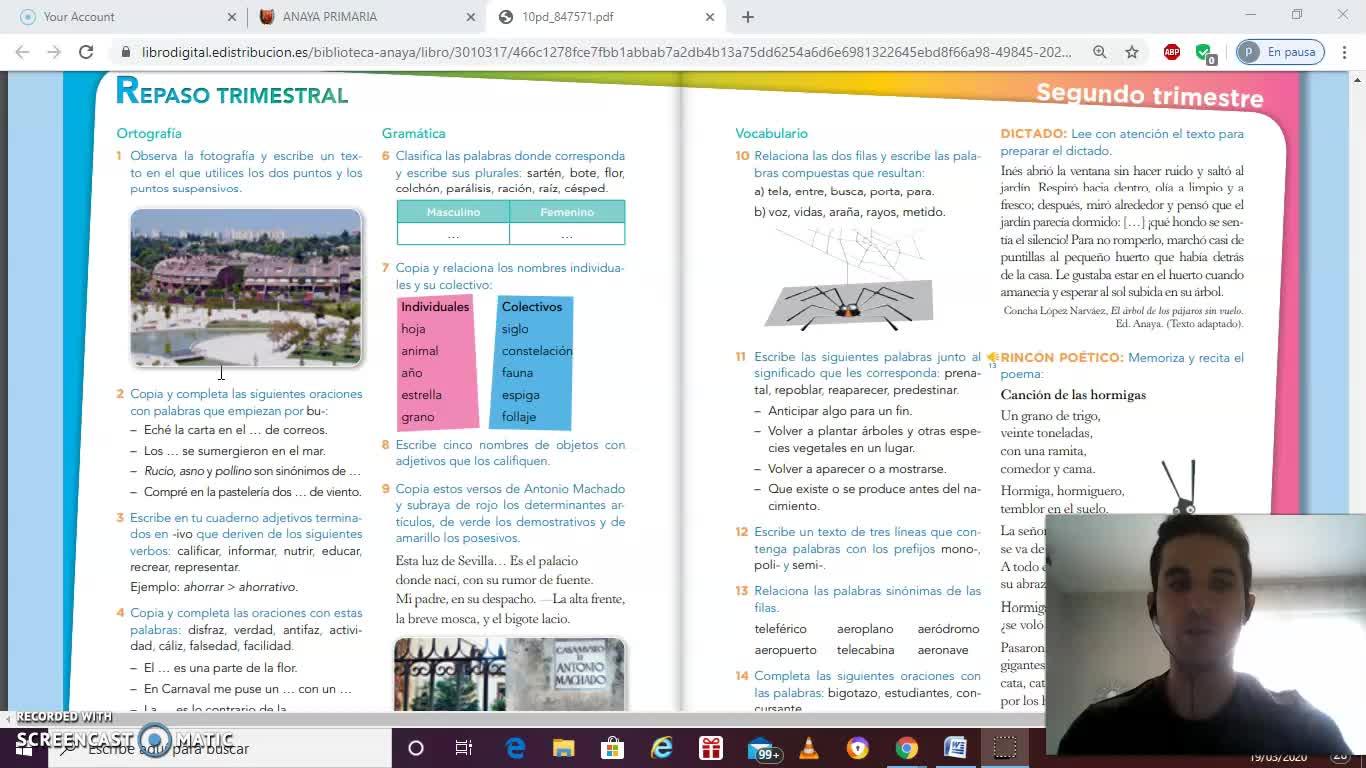
Task: Open Microsoft Word from the taskbar
Action: [955, 748]
